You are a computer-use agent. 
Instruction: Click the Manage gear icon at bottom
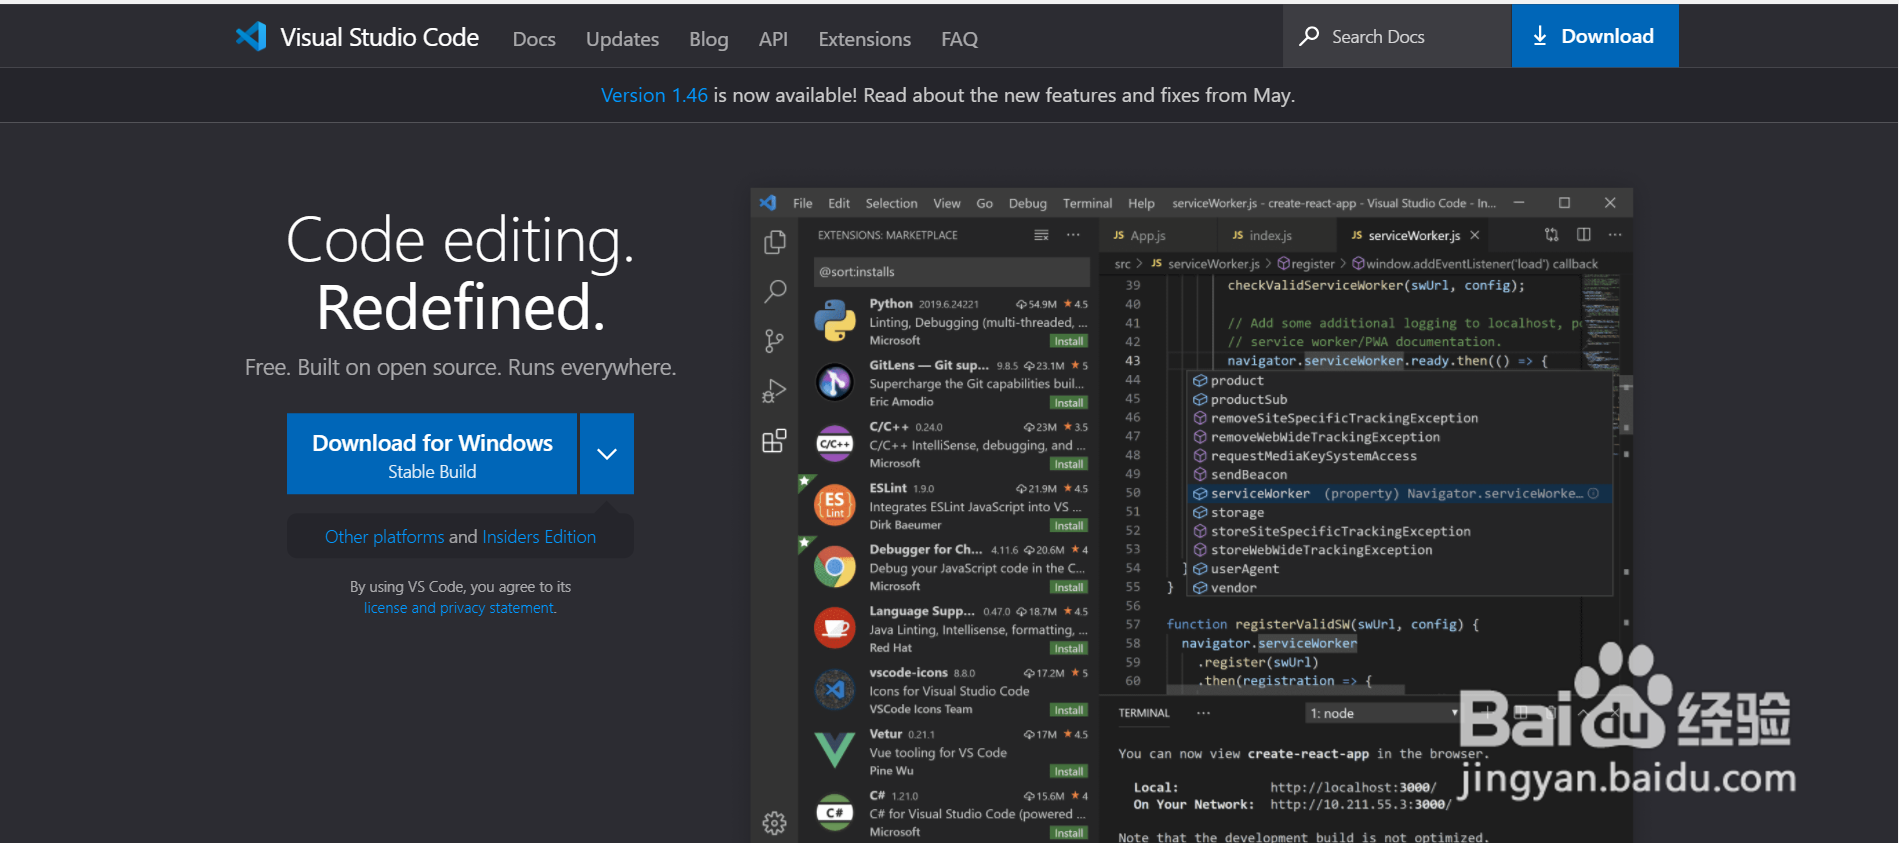coord(775,823)
